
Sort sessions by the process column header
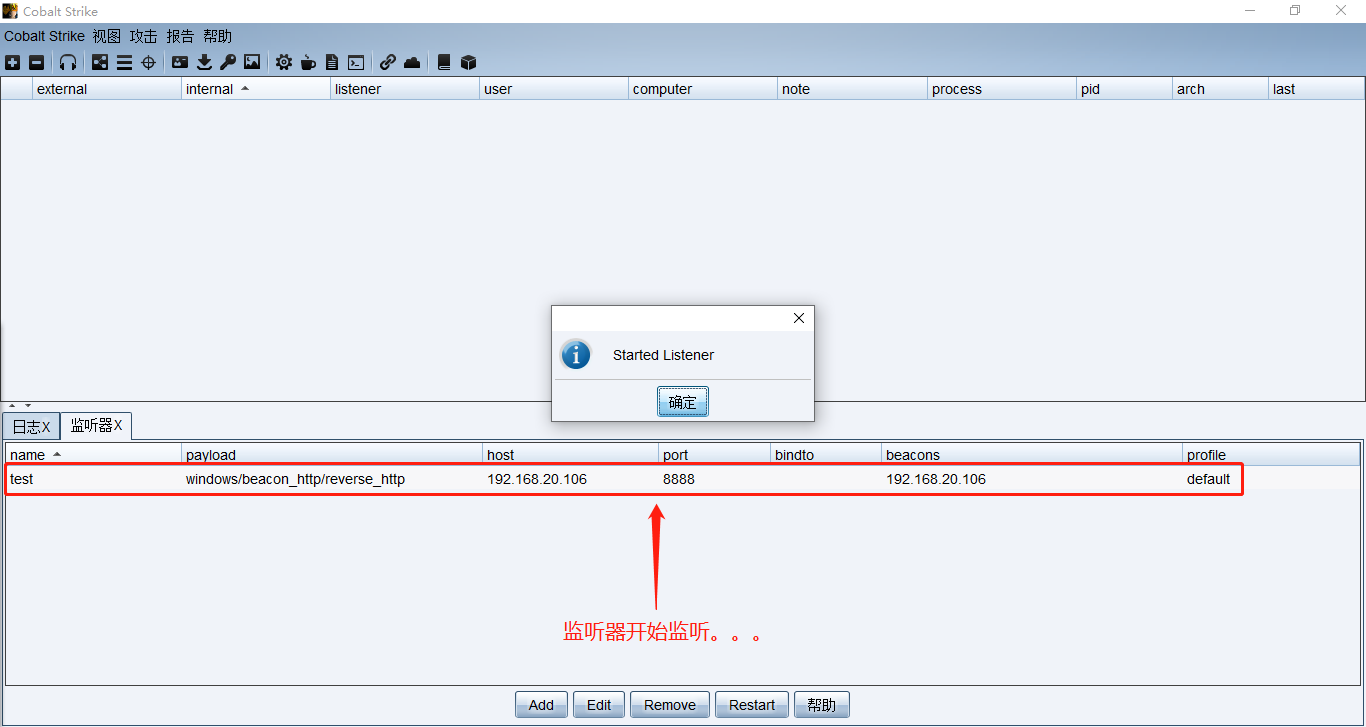pyautogui.click(x=1002, y=89)
